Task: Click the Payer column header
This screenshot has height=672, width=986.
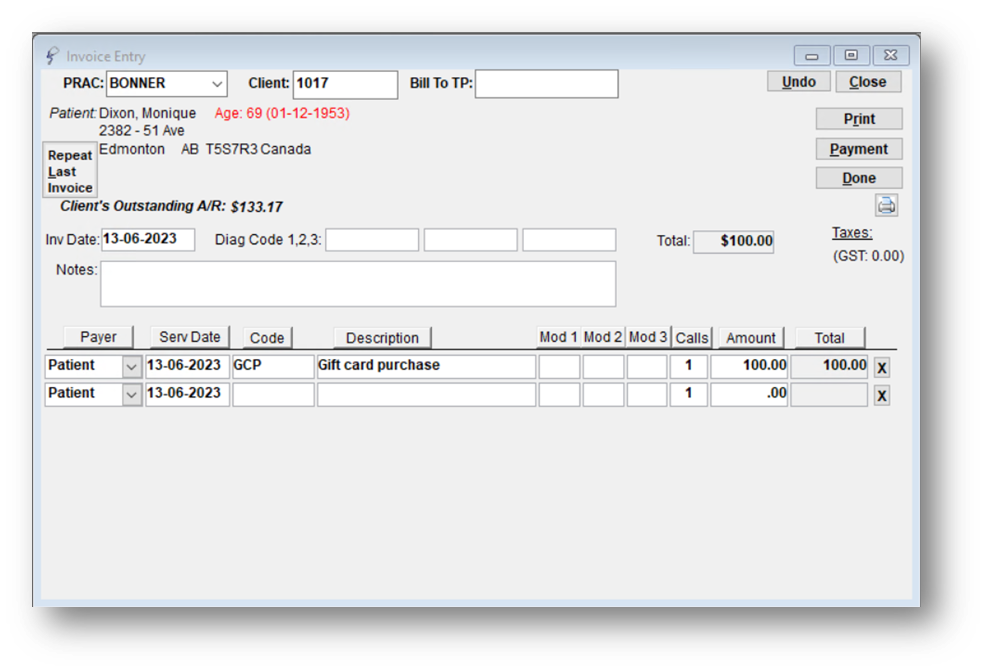Action: (98, 337)
